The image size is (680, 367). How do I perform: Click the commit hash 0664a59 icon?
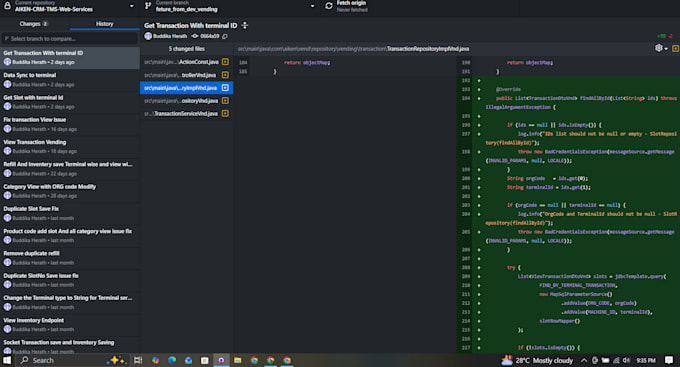pyautogui.click(x=195, y=36)
